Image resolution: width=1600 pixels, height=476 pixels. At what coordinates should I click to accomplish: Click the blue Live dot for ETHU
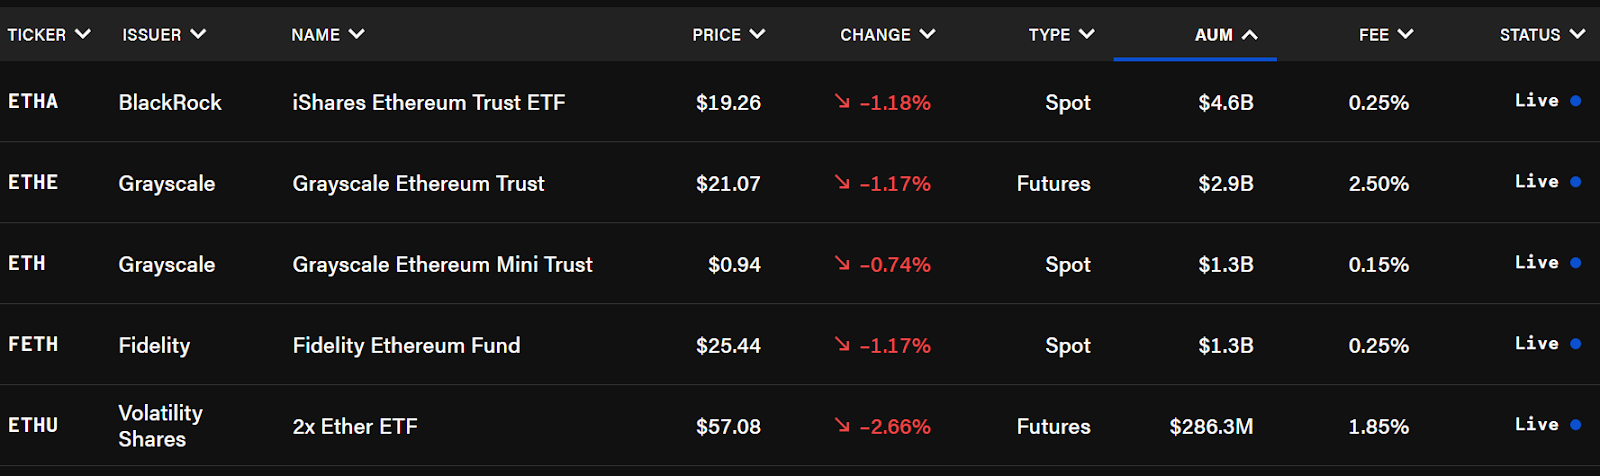pos(1576,425)
